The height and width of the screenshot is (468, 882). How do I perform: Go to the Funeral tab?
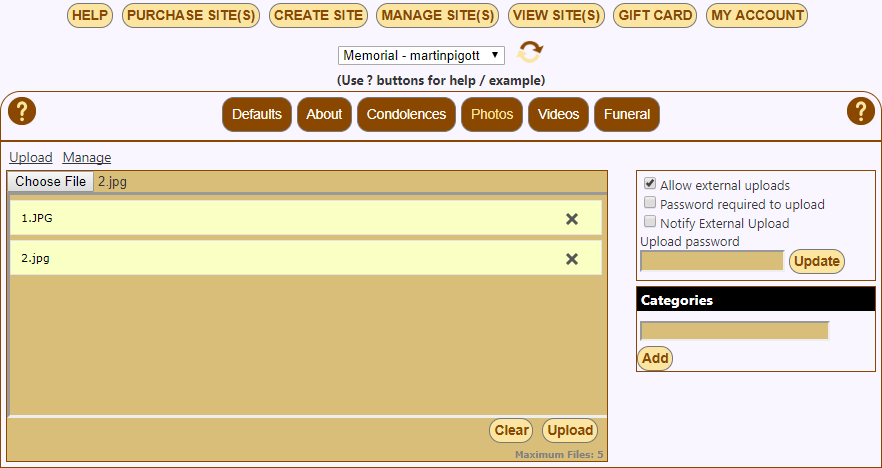tap(627, 114)
